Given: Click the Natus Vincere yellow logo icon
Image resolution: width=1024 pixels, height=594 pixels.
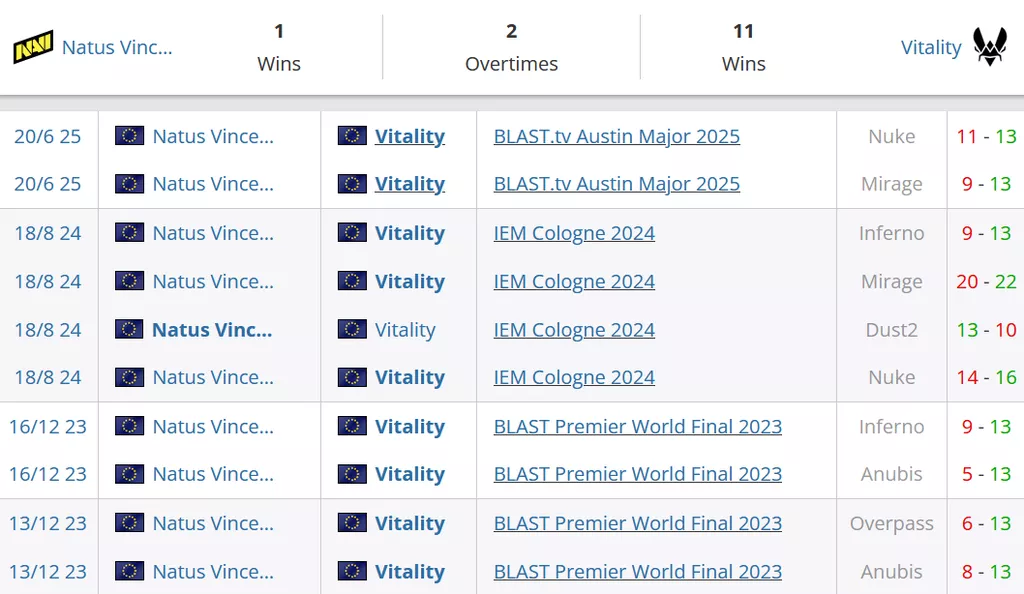Looking at the screenshot, I should [x=33, y=47].
